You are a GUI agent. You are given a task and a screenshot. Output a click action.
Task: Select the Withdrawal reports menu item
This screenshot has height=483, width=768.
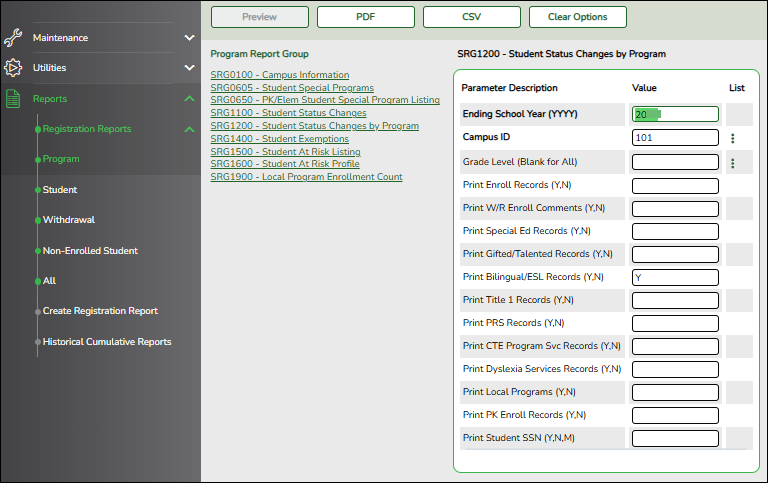pyautogui.click(x=69, y=220)
